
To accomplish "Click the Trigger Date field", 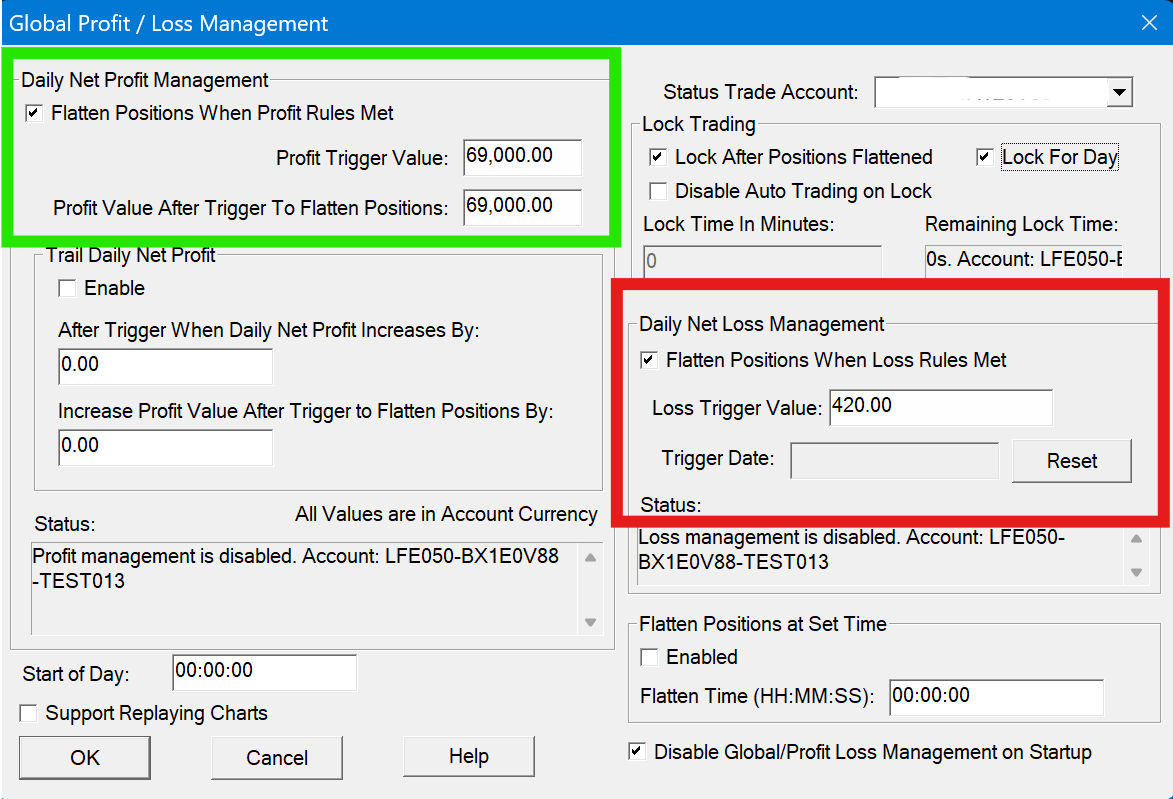I will pos(894,461).
